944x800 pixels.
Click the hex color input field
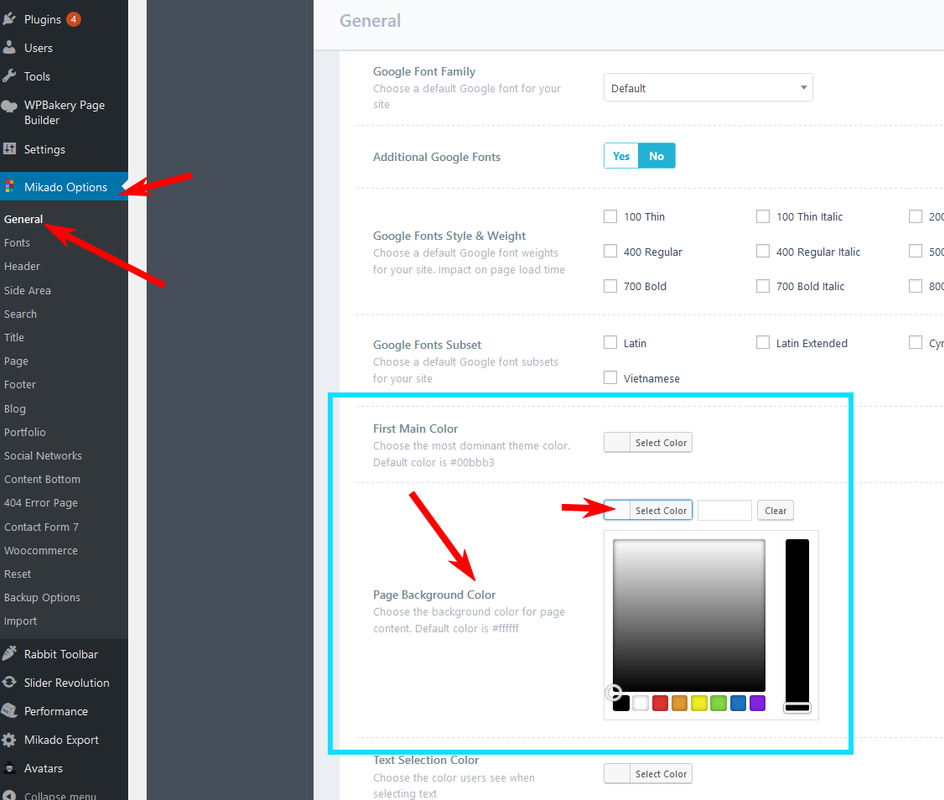(x=724, y=510)
